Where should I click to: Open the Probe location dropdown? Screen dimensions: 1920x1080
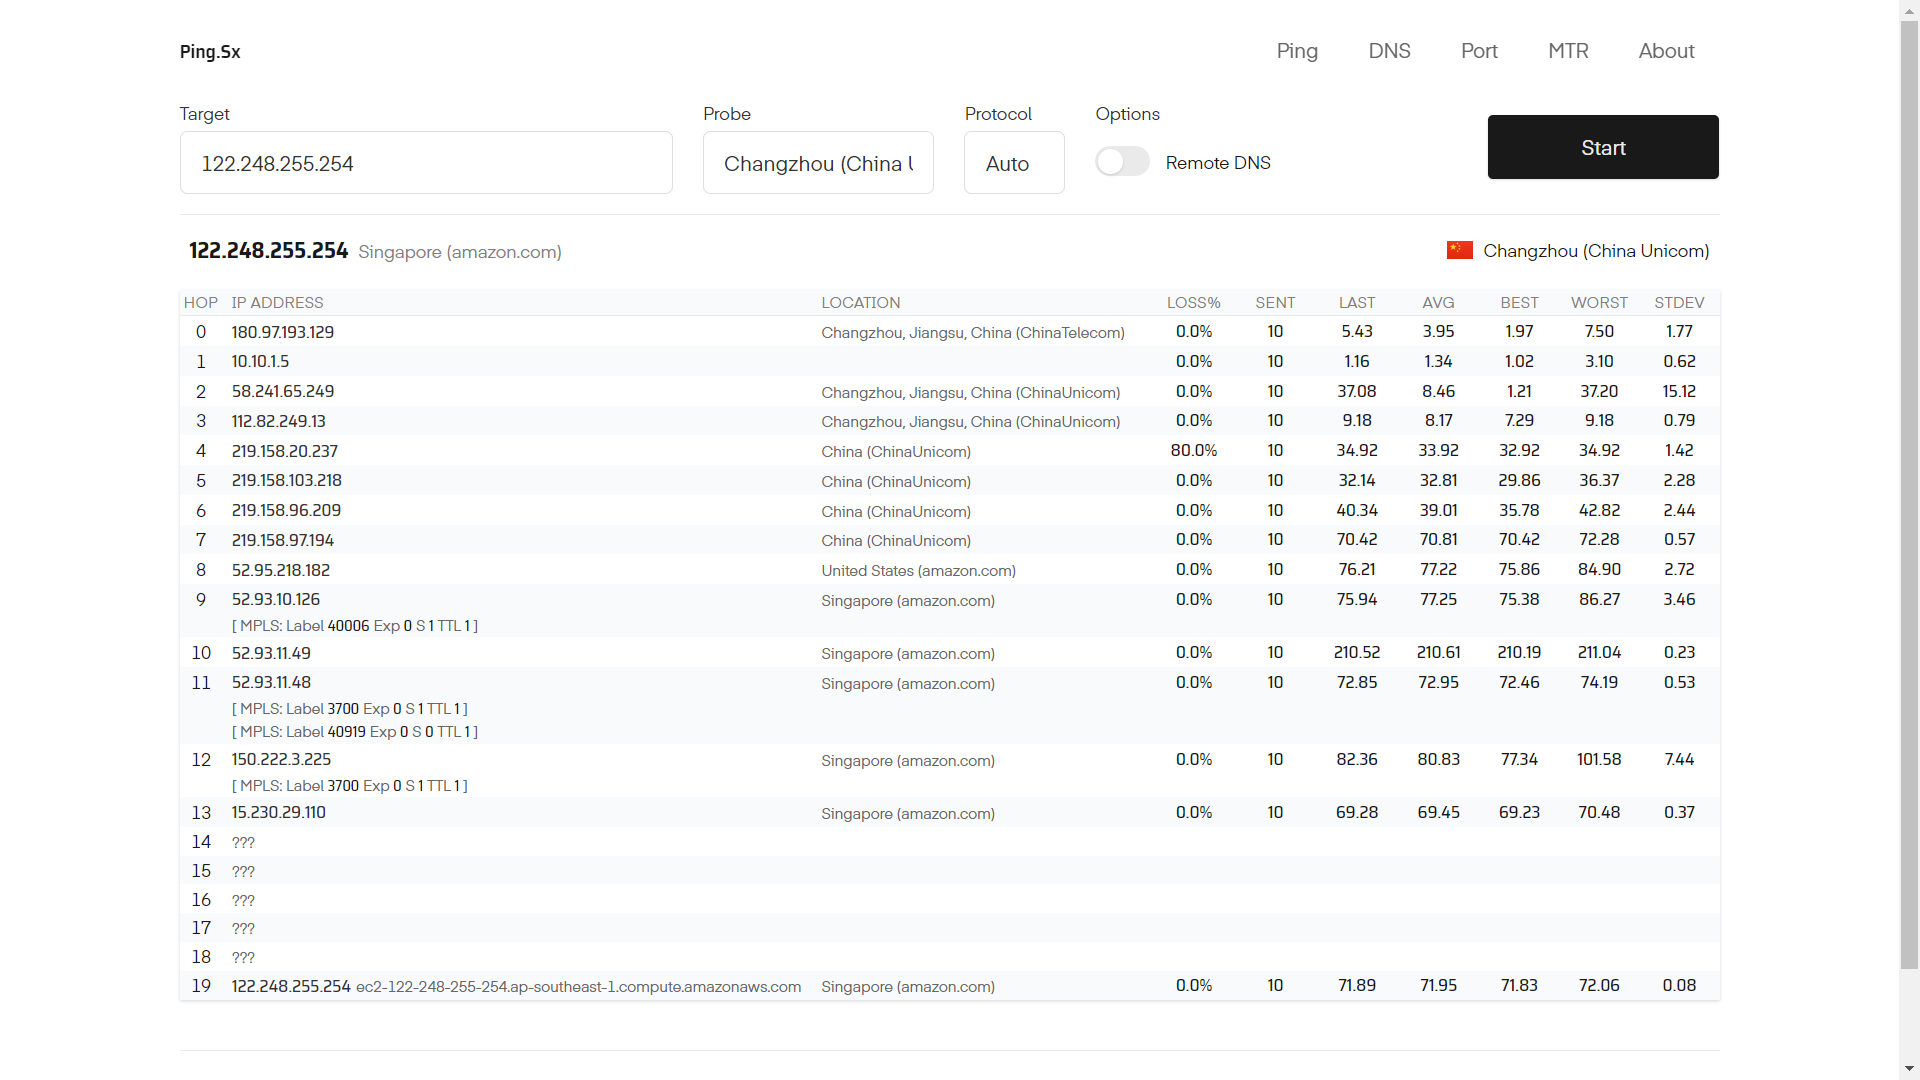(818, 163)
